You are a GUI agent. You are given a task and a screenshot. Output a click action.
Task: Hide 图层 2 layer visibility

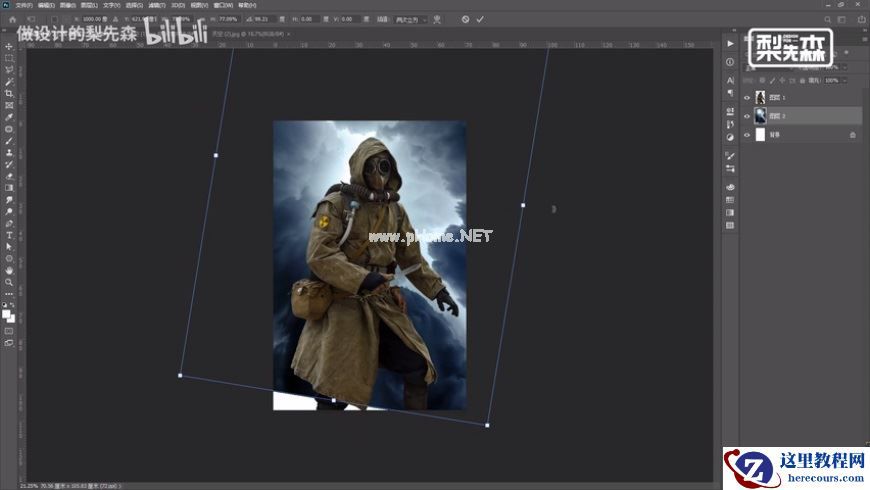(747, 116)
